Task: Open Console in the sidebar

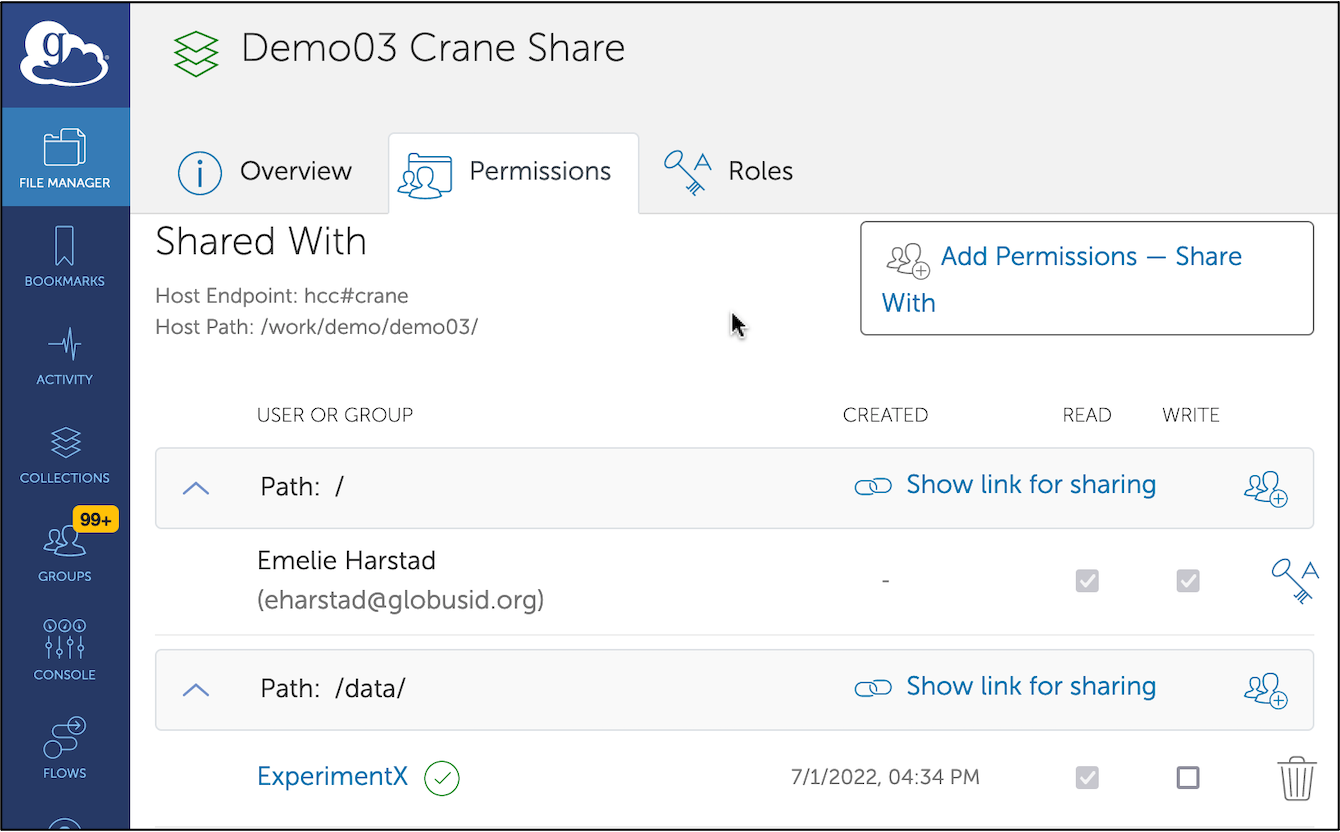Action: [x=65, y=650]
